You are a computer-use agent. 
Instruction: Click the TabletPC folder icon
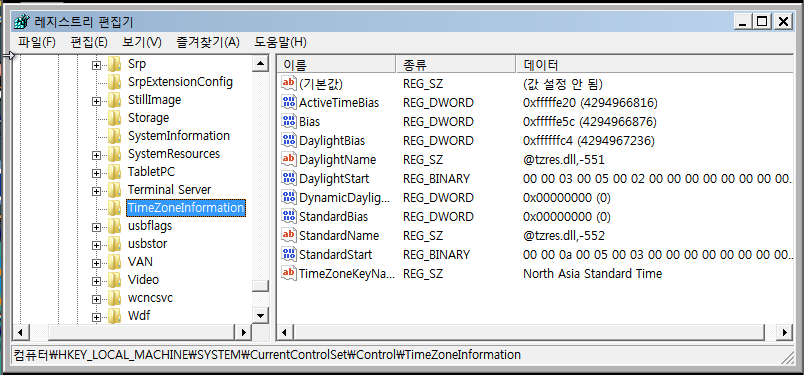(x=114, y=172)
